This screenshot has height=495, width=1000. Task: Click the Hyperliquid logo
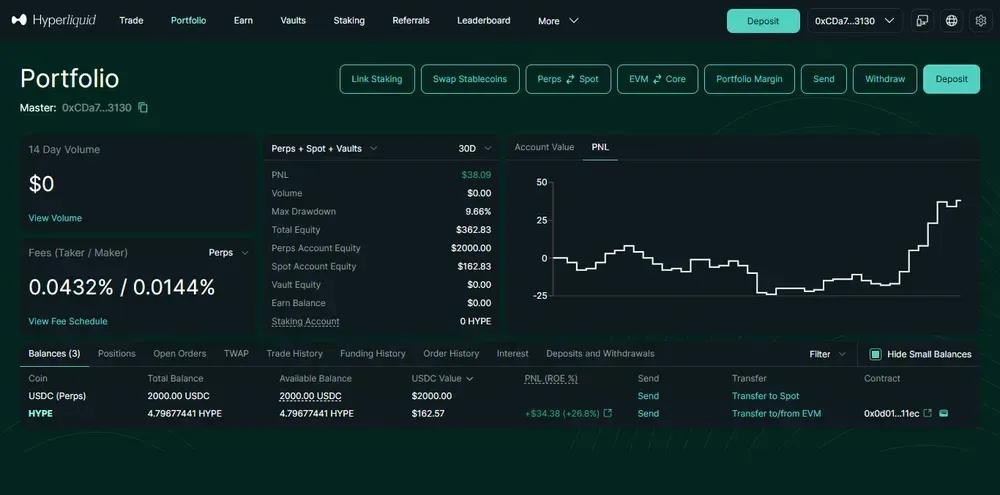click(54, 20)
